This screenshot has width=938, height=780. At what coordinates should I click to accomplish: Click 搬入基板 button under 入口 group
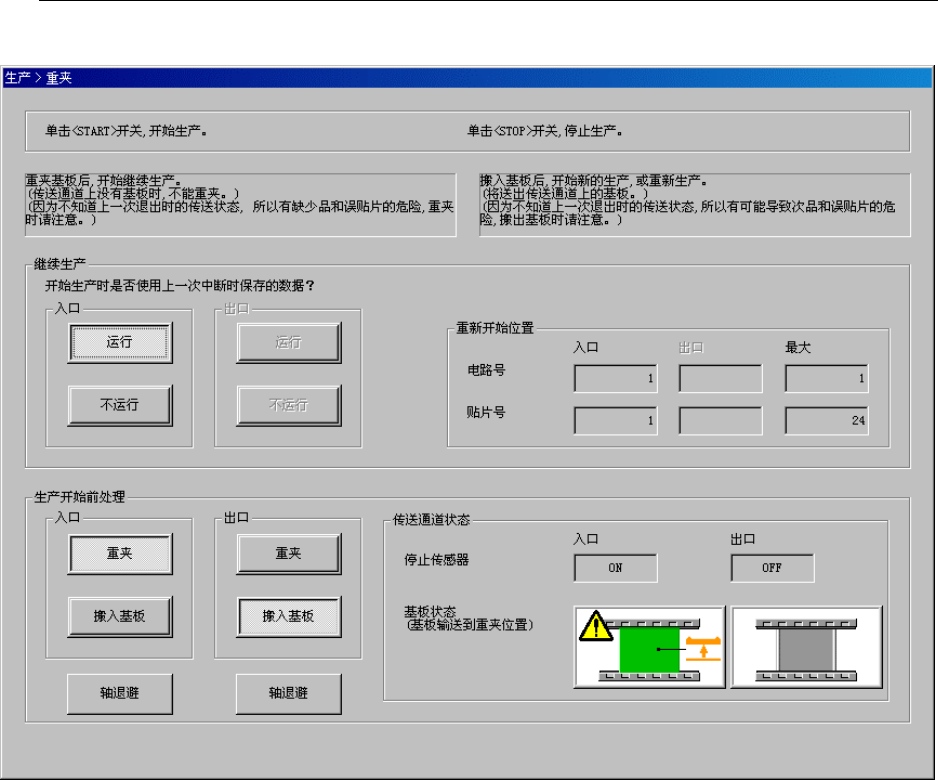120,616
